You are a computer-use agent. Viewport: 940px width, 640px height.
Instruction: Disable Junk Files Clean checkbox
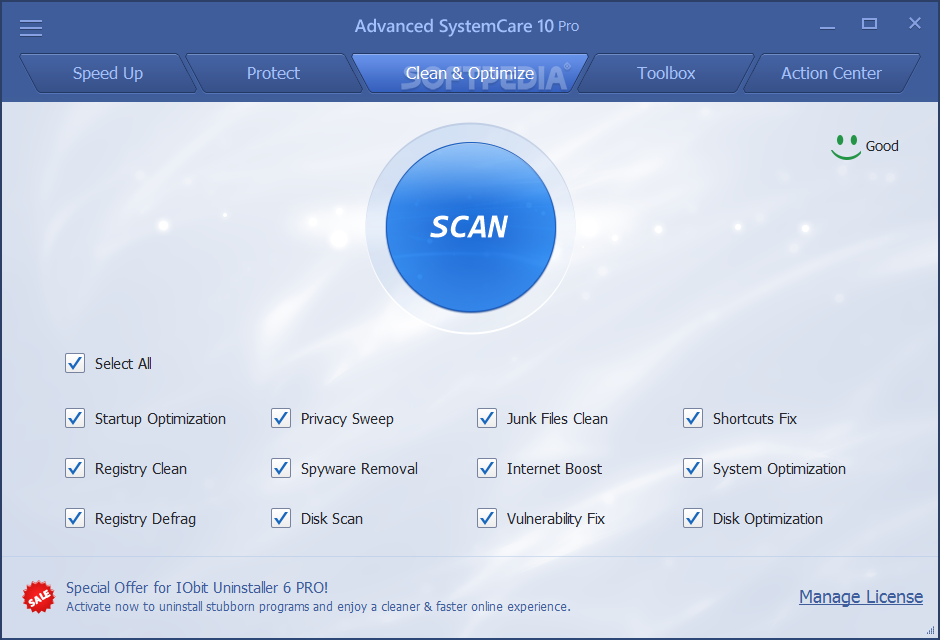pos(487,418)
